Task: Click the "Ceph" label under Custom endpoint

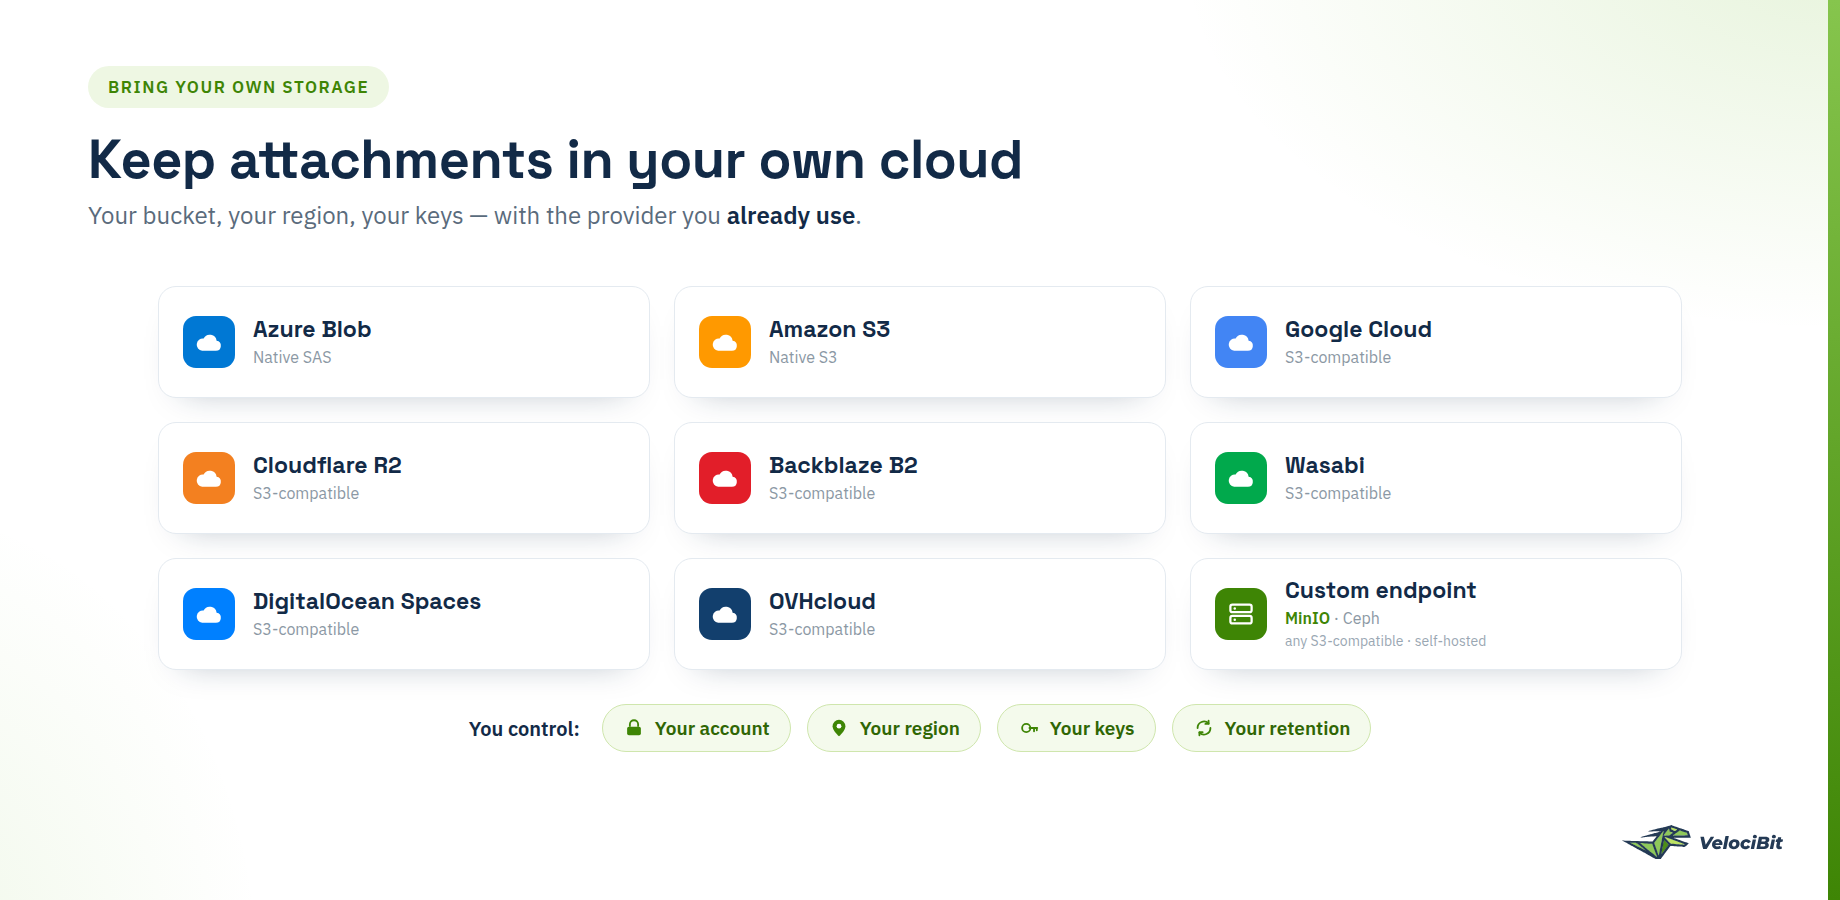Action: click(x=1361, y=618)
